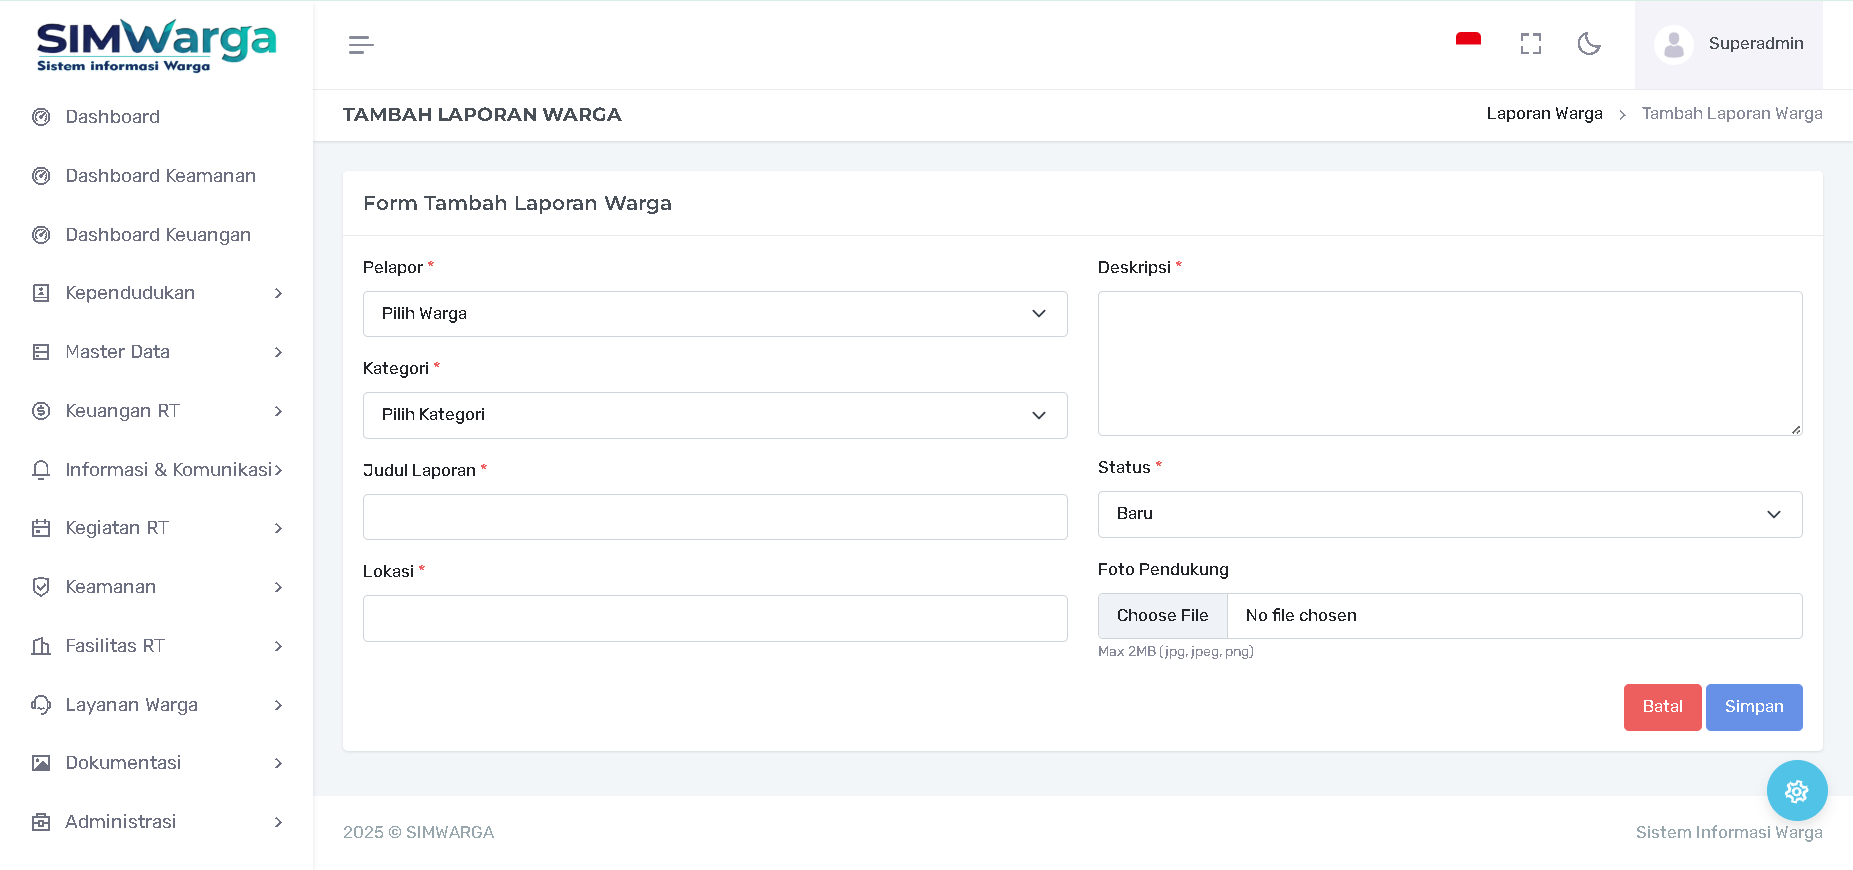Click the SIMWarga logo
The width and height of the screenshot is (1853, 870).
tap(156, 45)
